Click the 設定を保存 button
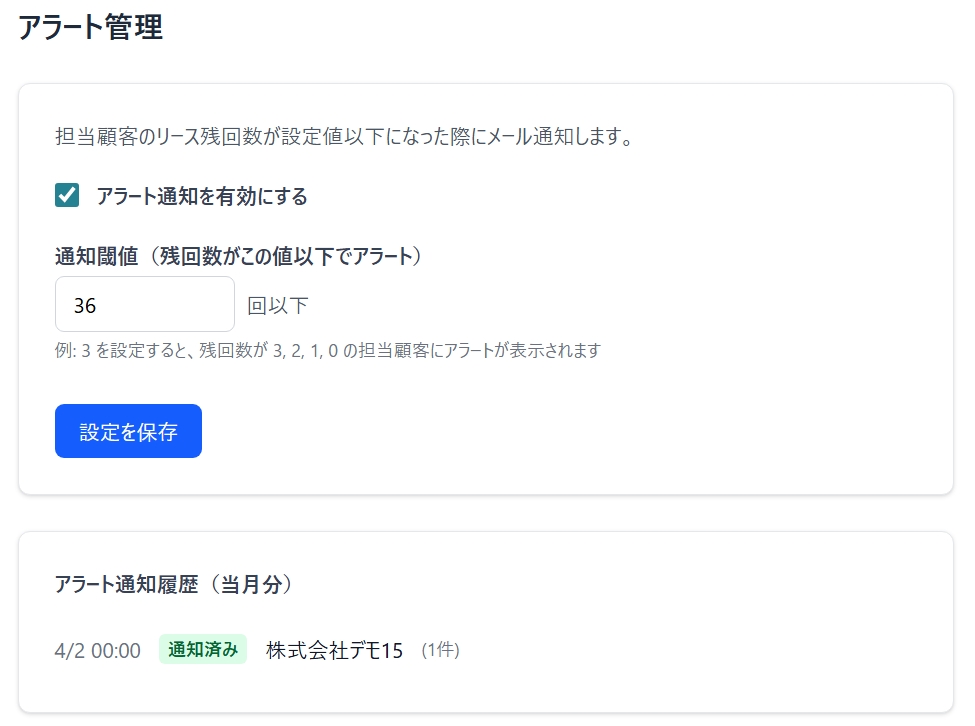This screenshot has height=726, width=975. click(x=128, y=431)
